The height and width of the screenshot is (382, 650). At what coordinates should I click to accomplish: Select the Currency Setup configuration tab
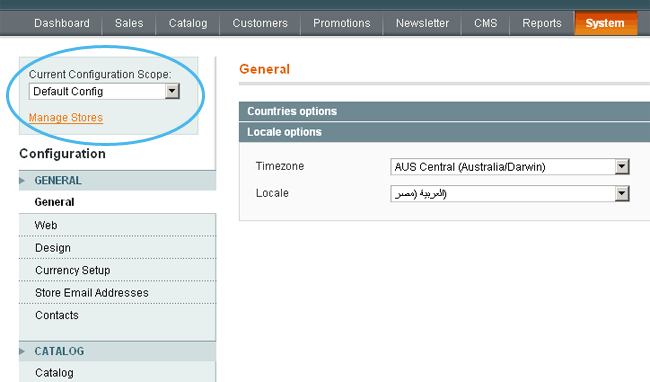(117, 270)
